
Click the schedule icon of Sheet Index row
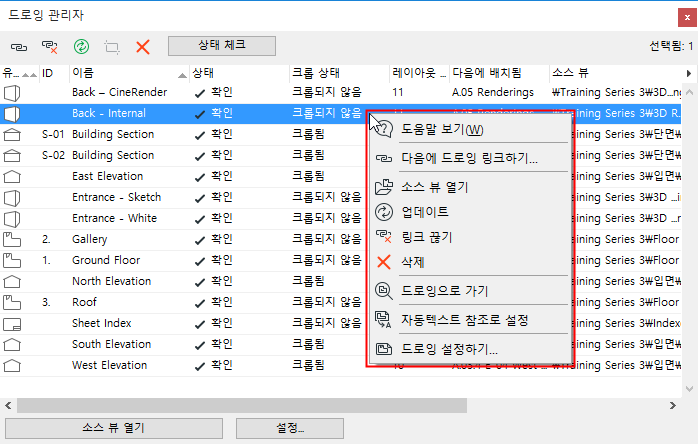(x=12, y=324)
